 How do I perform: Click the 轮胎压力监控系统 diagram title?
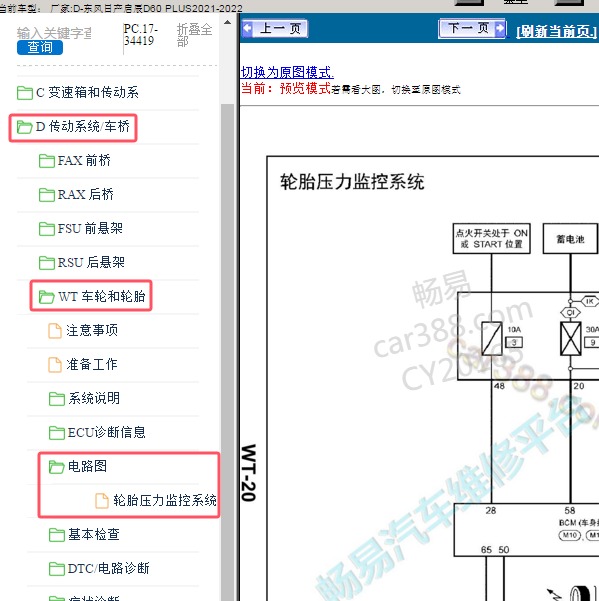[x=352, y=182]
